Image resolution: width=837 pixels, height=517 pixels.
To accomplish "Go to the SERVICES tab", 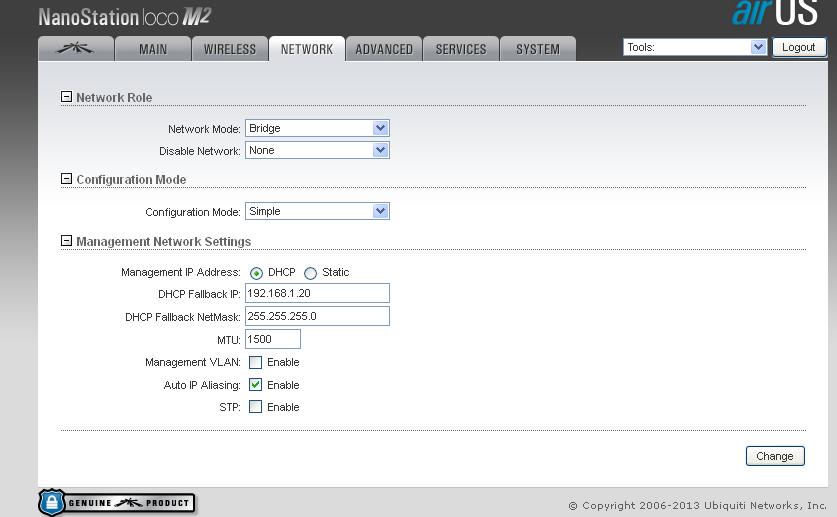I will [461, 49].
